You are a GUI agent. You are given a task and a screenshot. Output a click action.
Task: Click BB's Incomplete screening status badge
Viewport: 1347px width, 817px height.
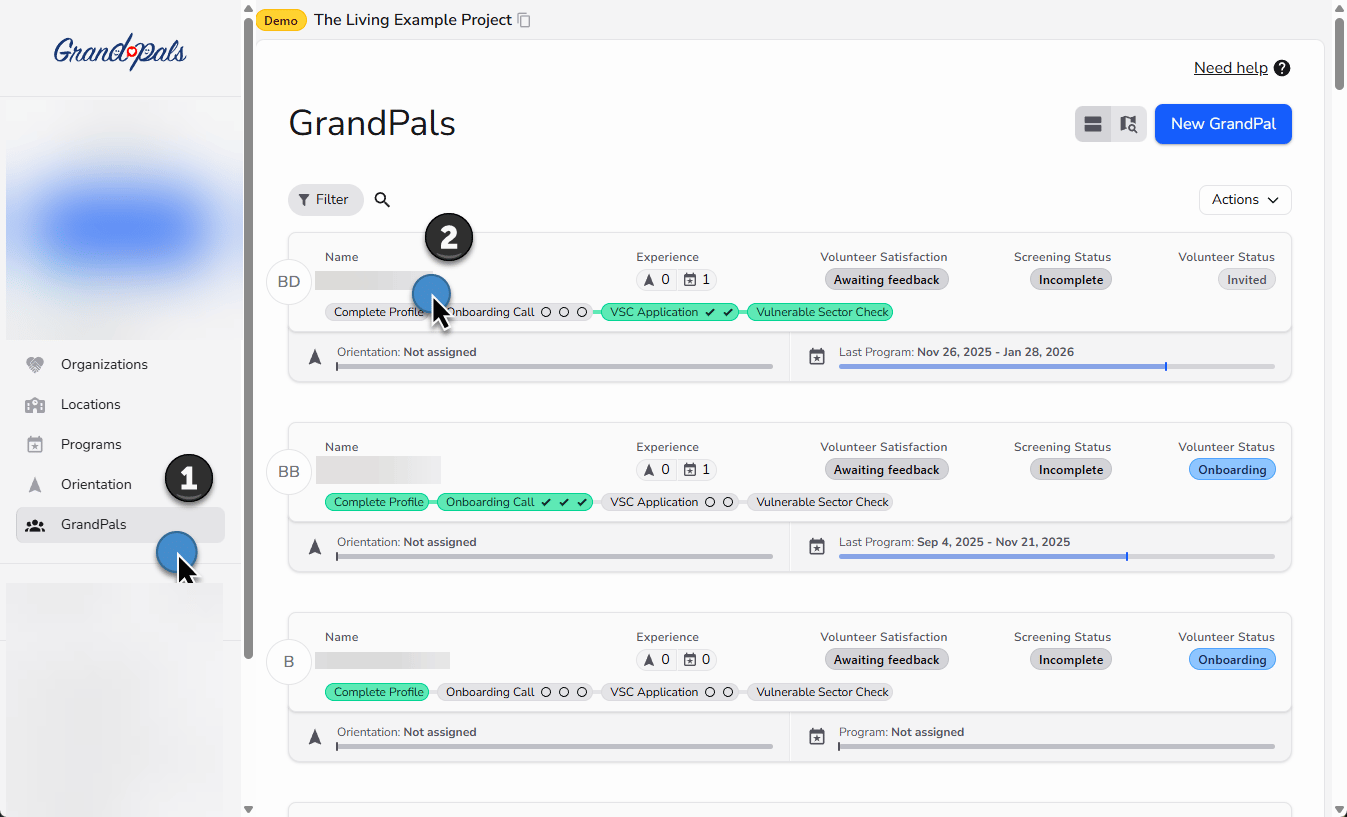pos(1071,470)
